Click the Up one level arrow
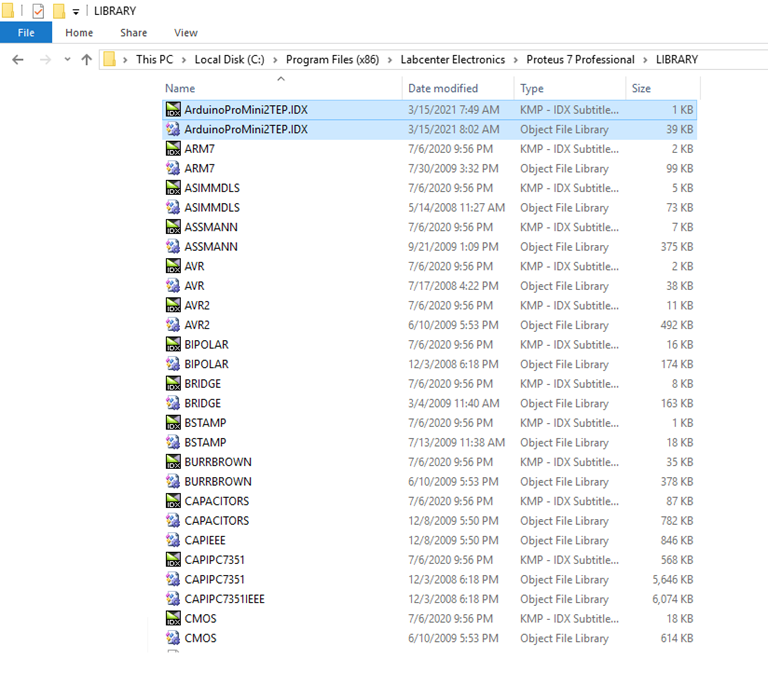Viewport: 768px width, 686px height. point(87,60)
